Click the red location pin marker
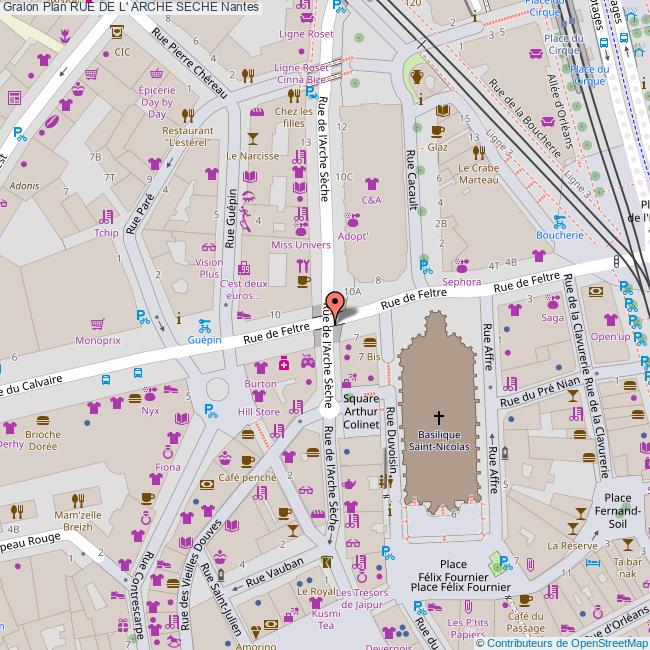This screenshot has height=650, width=650. tap(335, 304)
